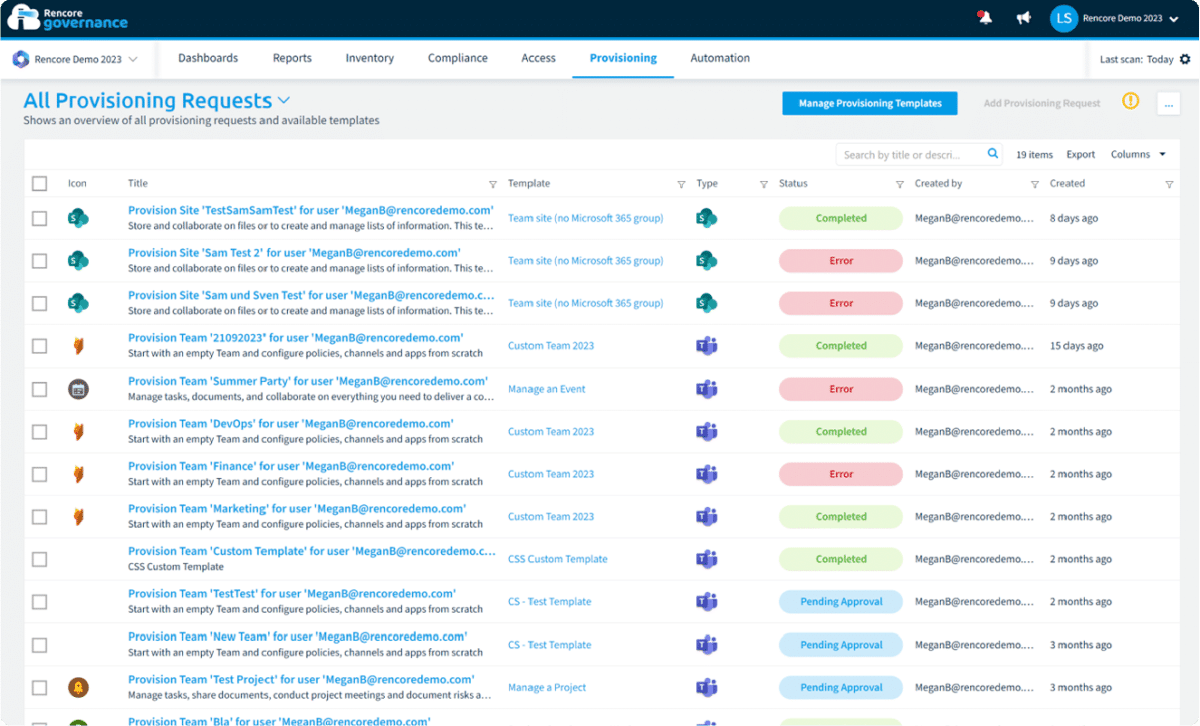1200x726 pixels.
Task: Open the Custom Team 2023 template link
Action: click(550, 345)
